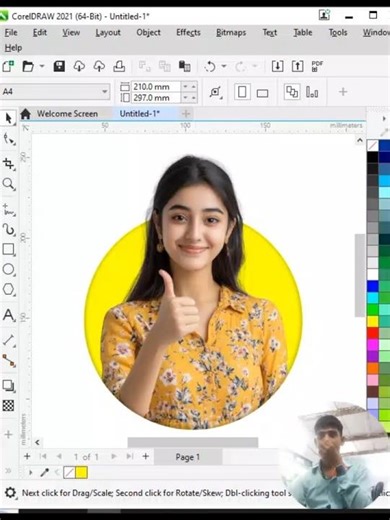Expand the Open button dropdown arrow
Screen dimensions: 390x520
(x=42, y=66)
